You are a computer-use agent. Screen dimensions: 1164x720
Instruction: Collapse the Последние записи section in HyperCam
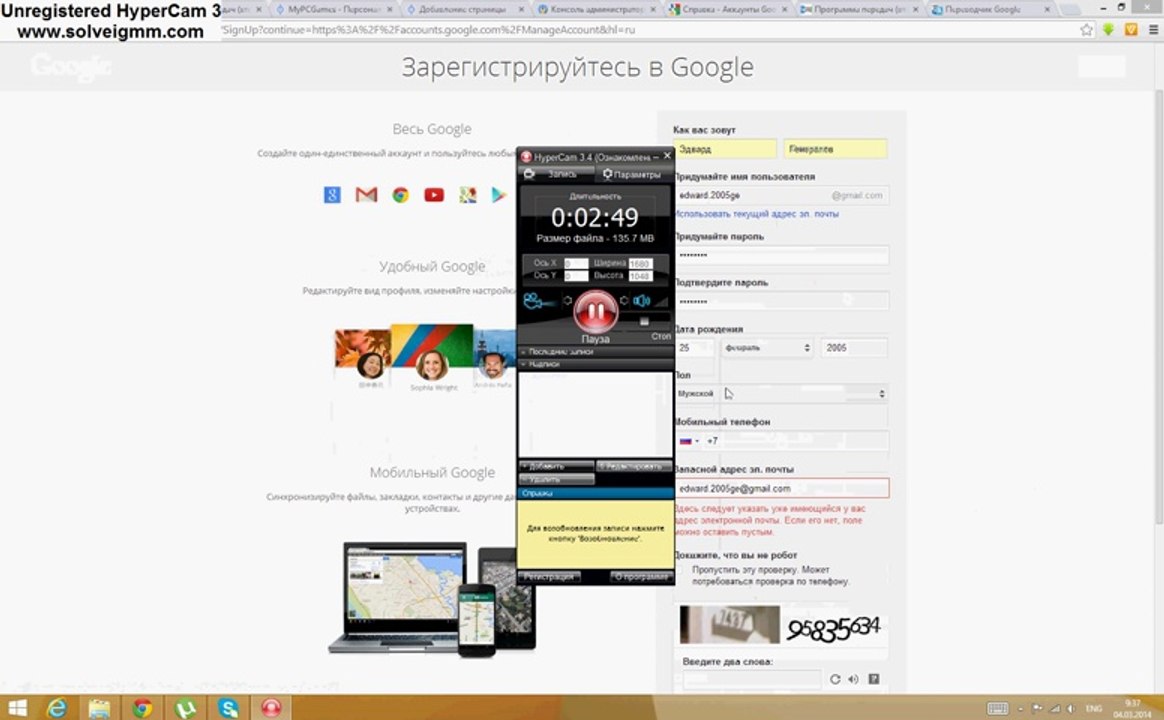595,352
